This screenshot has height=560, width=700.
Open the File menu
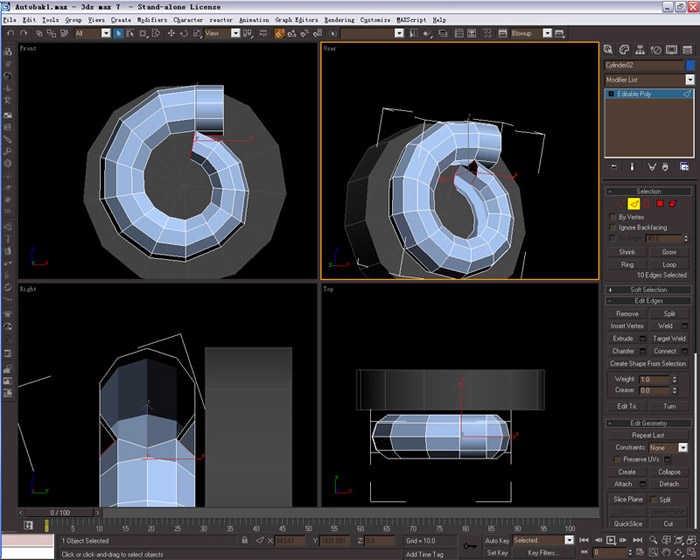point(9,20)
